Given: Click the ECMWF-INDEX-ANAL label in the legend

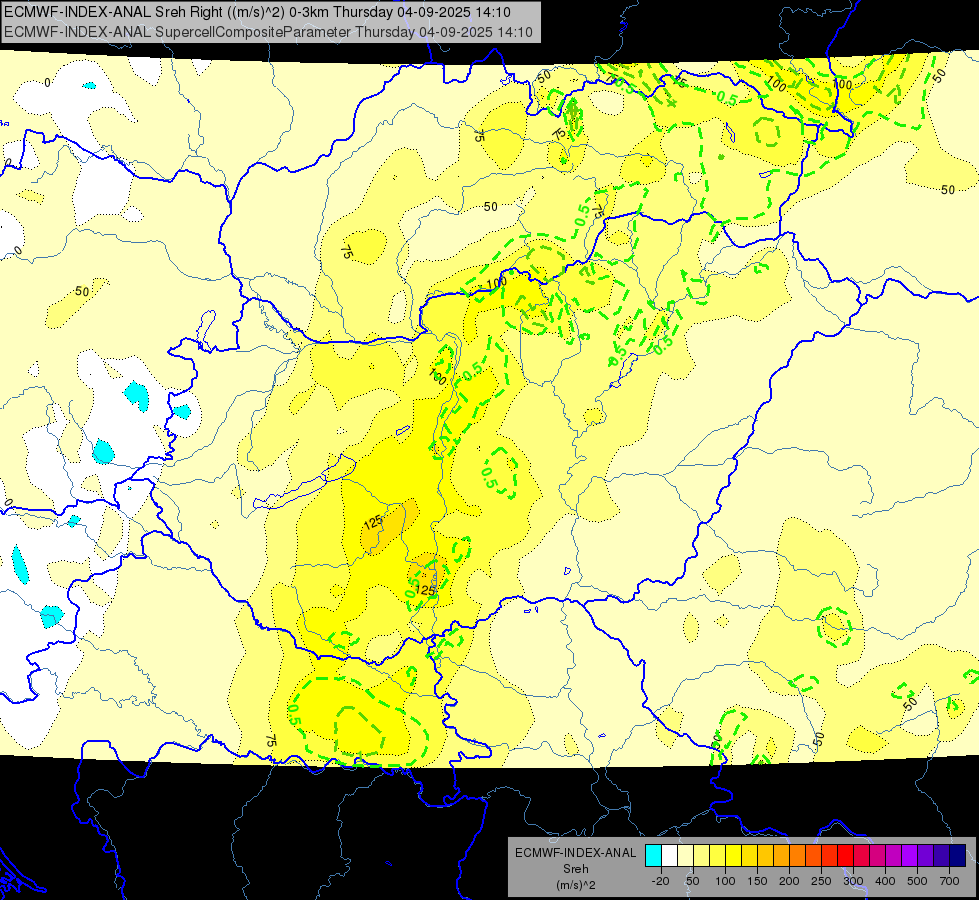Looking at the screenshot, I should tap(576, 853).
